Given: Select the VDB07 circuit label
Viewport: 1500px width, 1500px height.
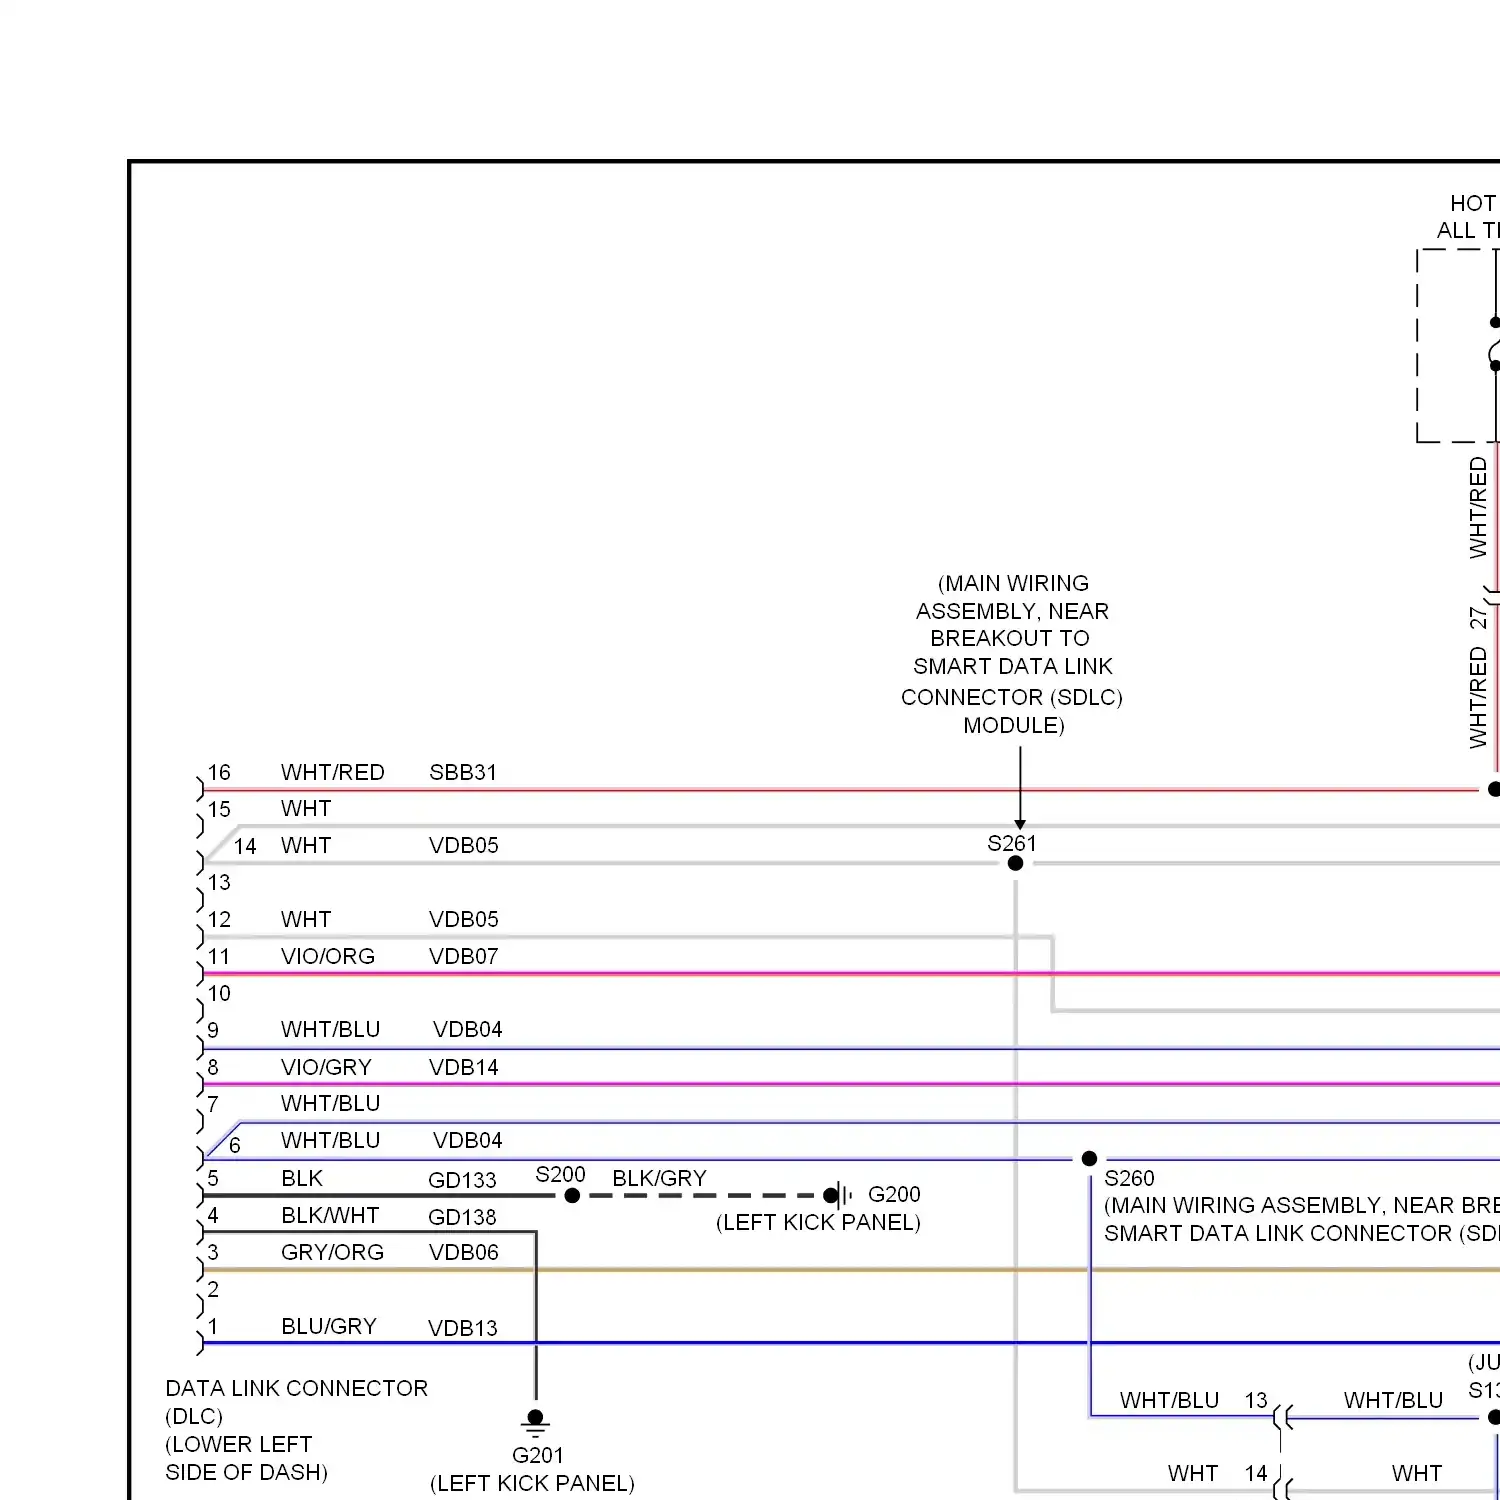Looking at the screenshot, I should [x=464, y=956].
